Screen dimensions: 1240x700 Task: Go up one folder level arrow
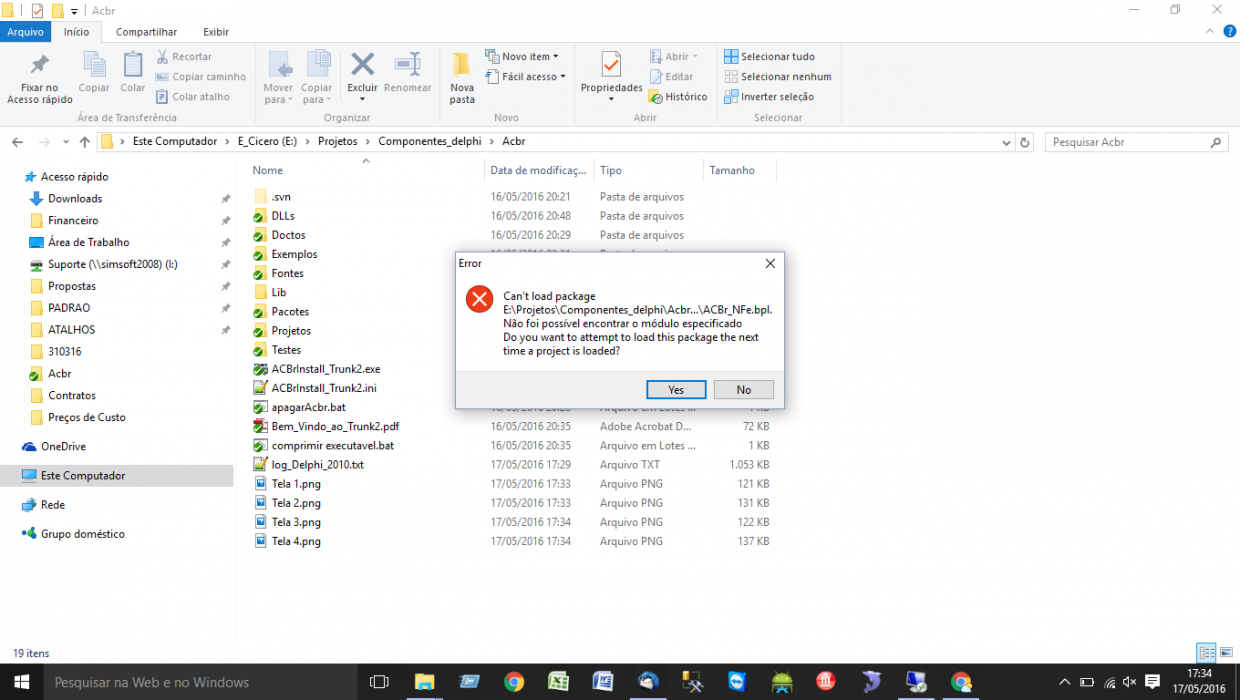(x=84, y=142)
